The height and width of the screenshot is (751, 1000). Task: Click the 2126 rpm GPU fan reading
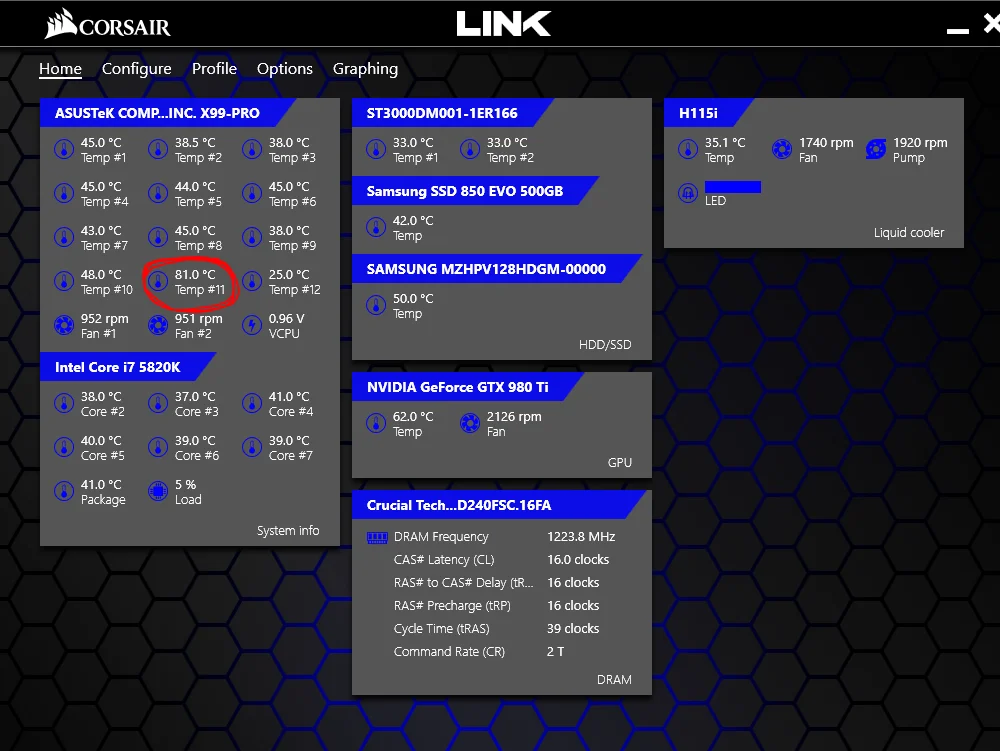(514, 424)
